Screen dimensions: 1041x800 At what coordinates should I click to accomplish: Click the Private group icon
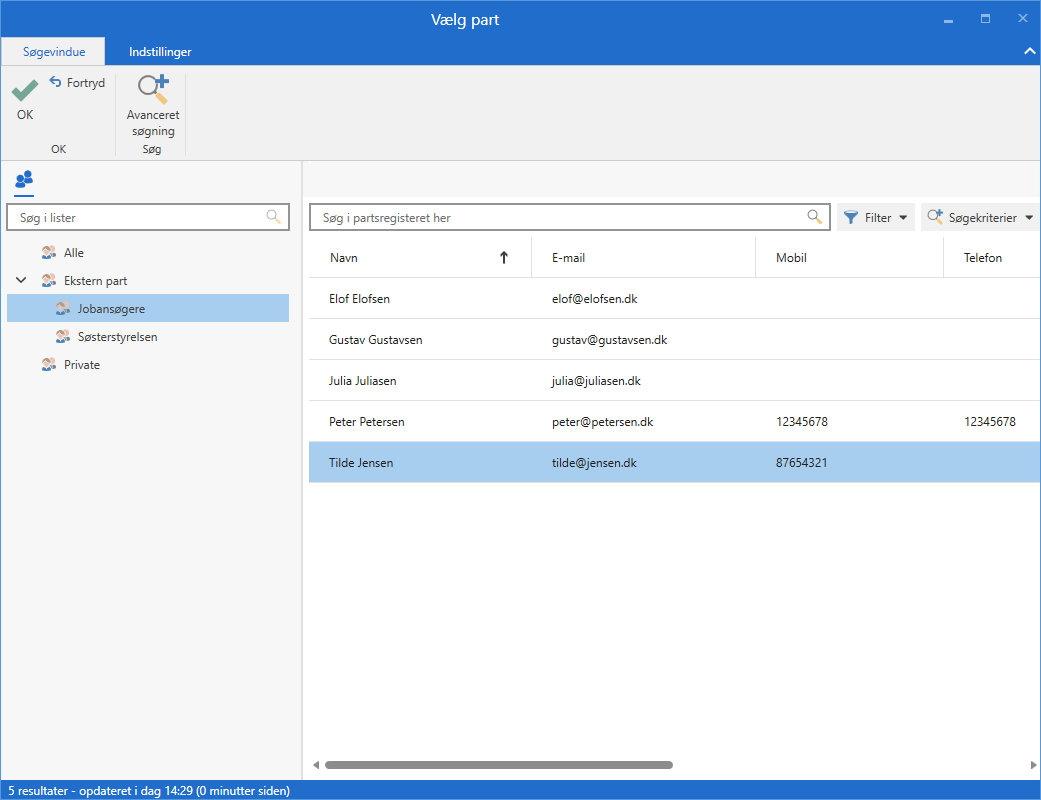pos(48,364)
